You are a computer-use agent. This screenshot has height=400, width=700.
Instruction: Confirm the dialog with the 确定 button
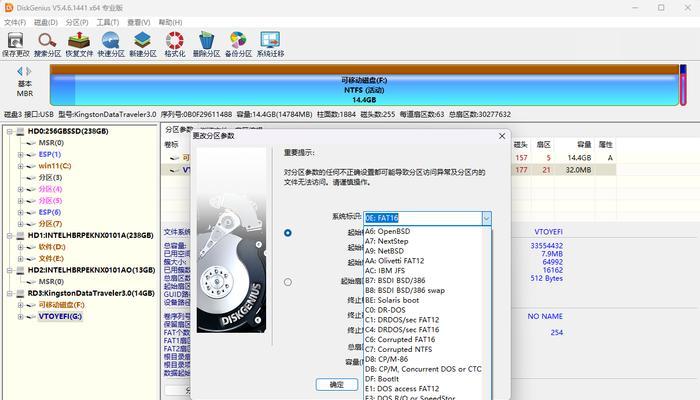[337, 384]
